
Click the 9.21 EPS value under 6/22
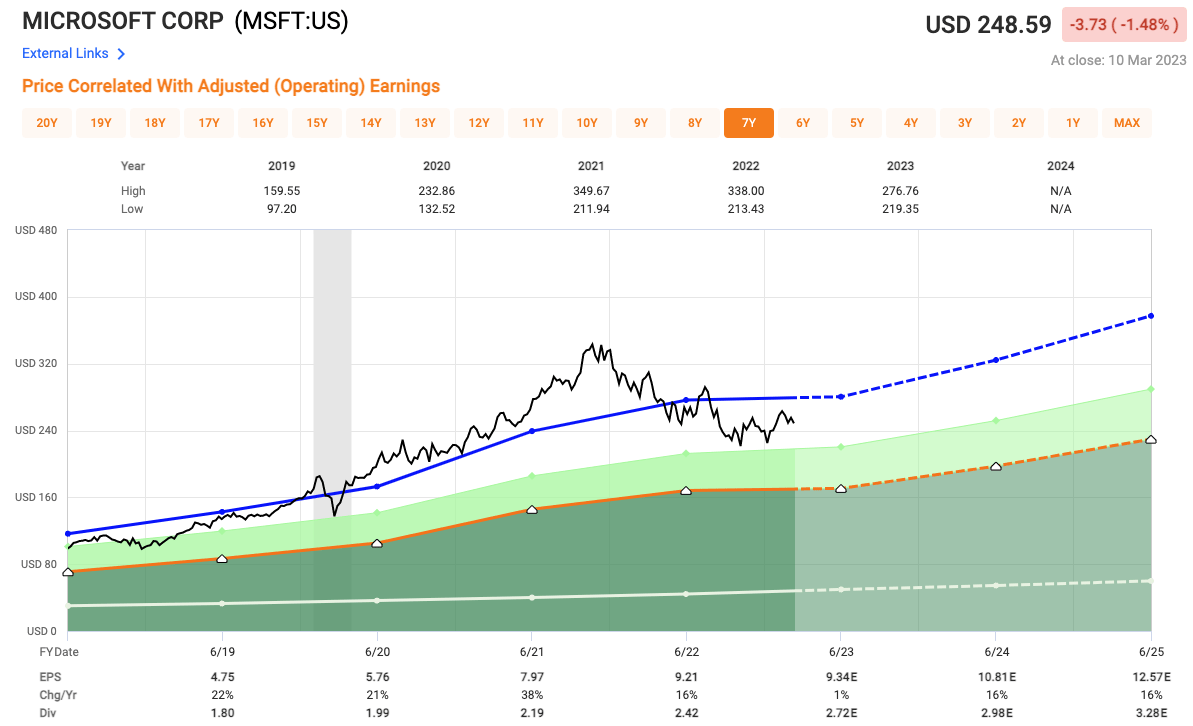(x=686, y=676)
